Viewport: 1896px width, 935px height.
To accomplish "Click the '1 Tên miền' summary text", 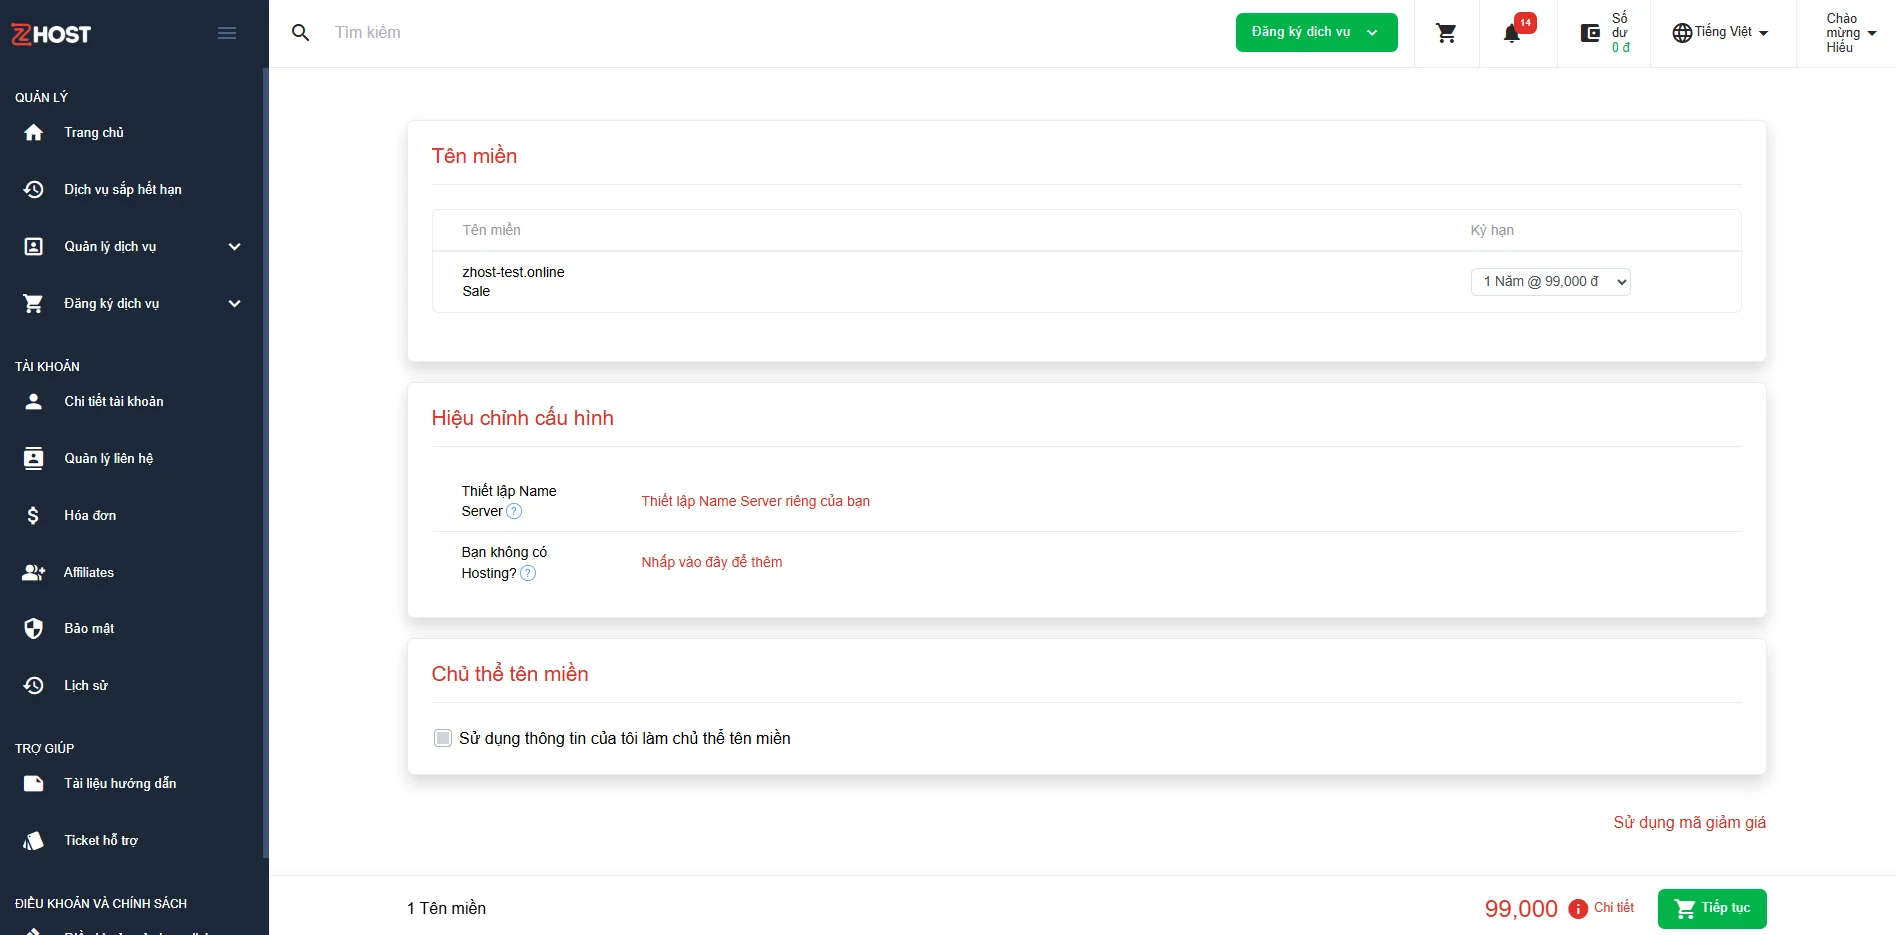I will 446,908.
